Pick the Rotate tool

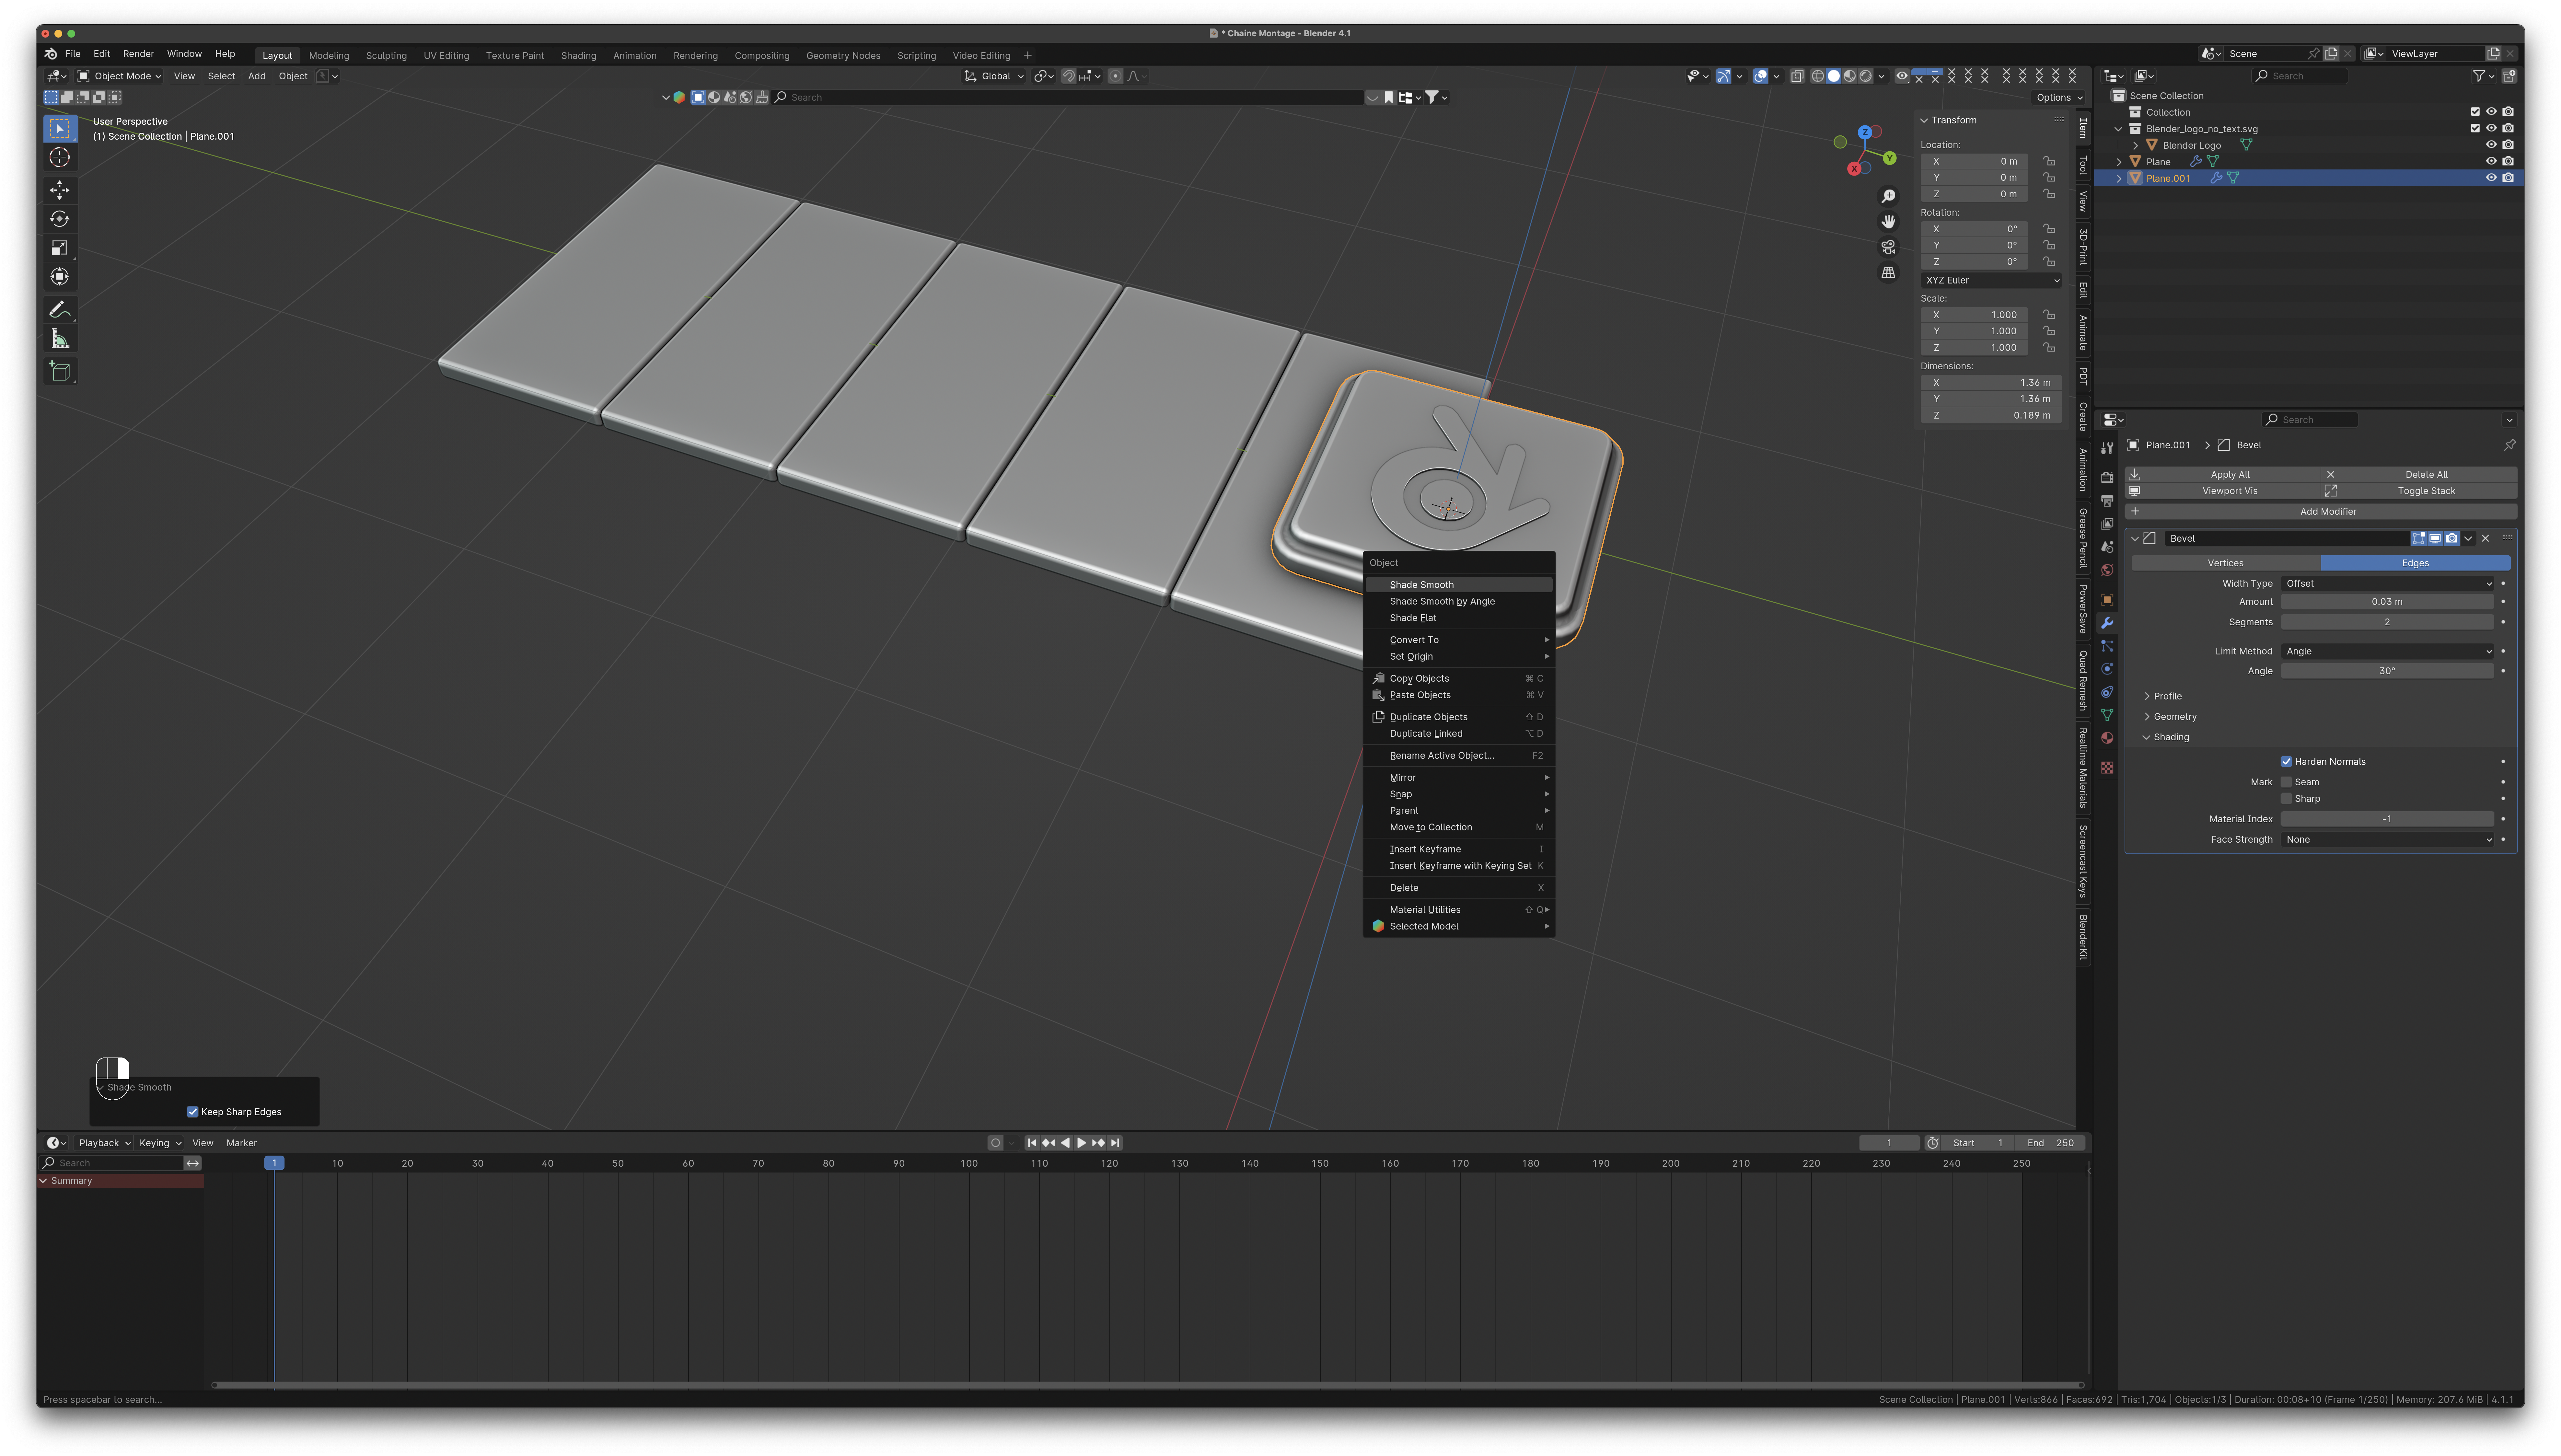[60, 219]
